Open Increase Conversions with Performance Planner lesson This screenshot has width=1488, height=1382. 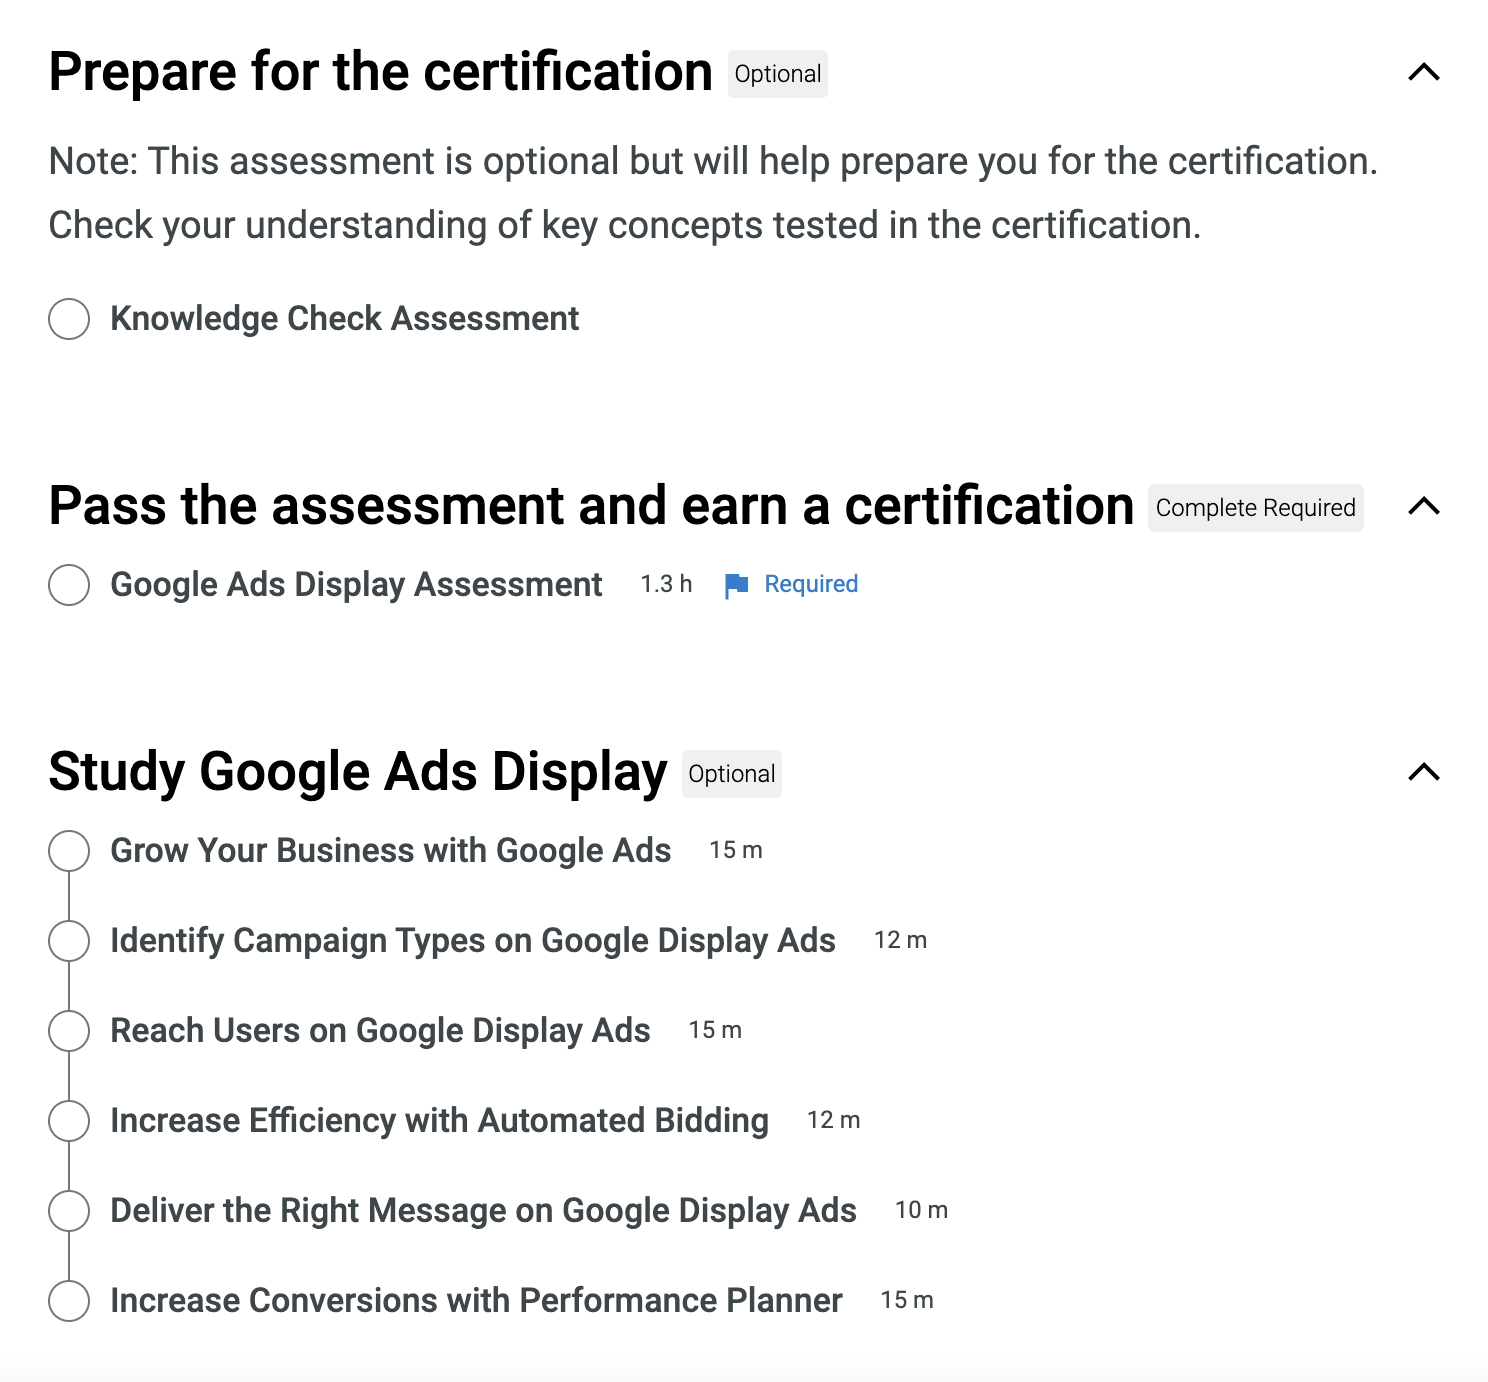coord(476,1301)
